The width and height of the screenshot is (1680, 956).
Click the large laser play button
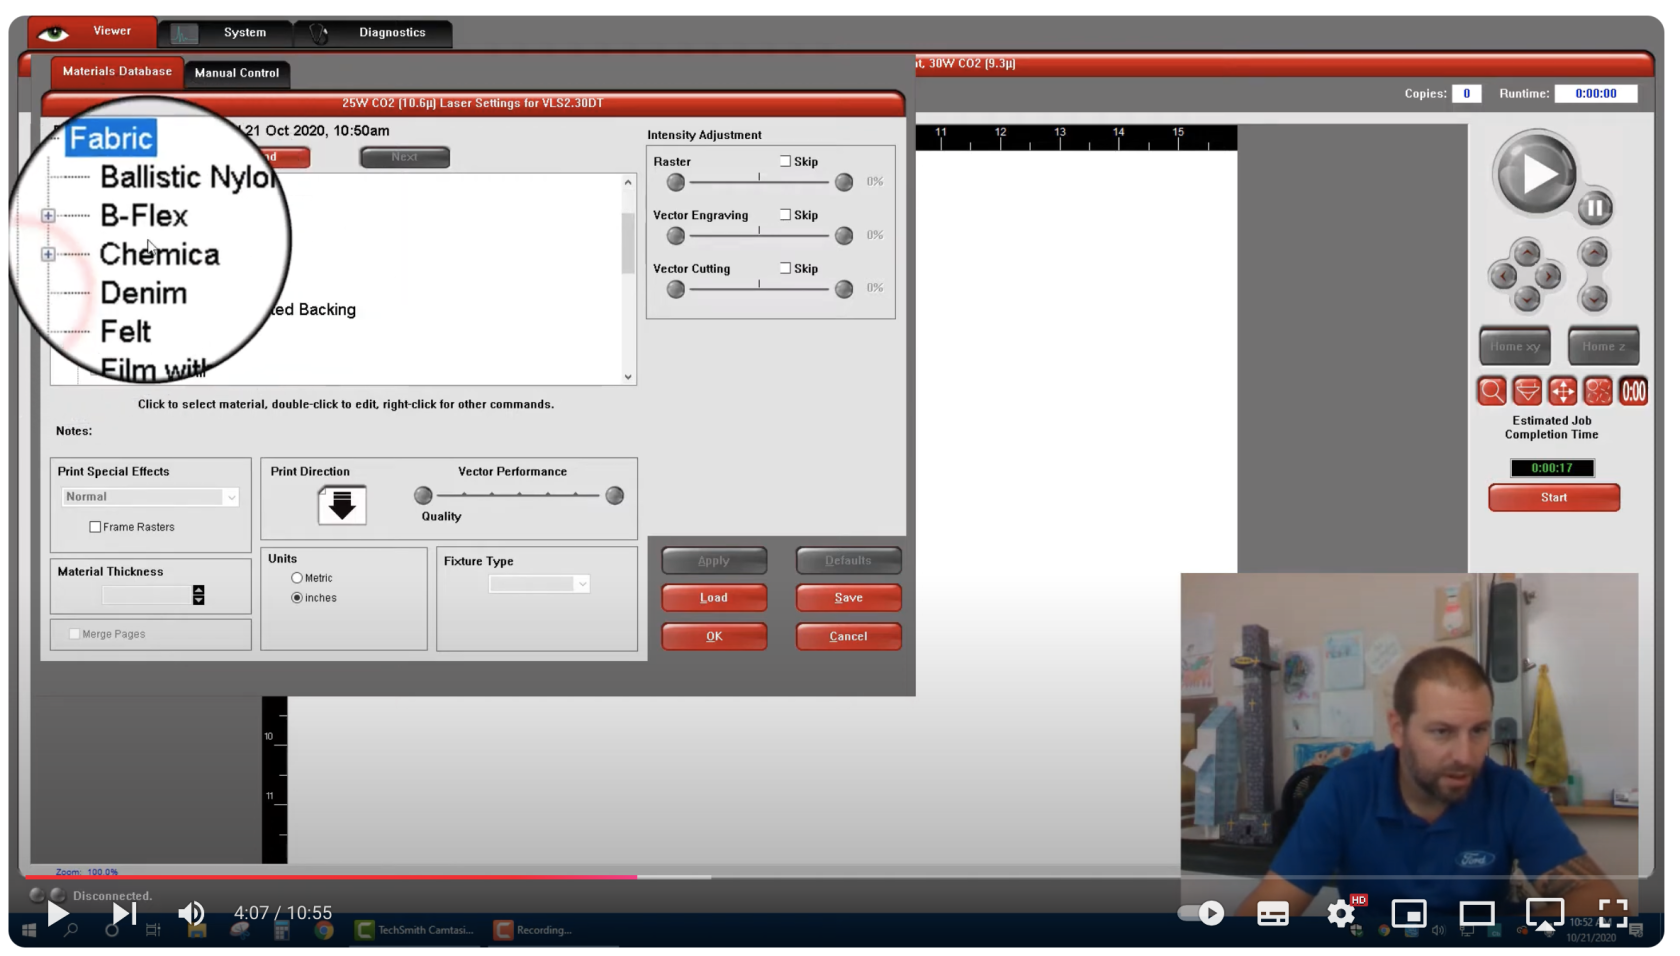point(1535,173)
